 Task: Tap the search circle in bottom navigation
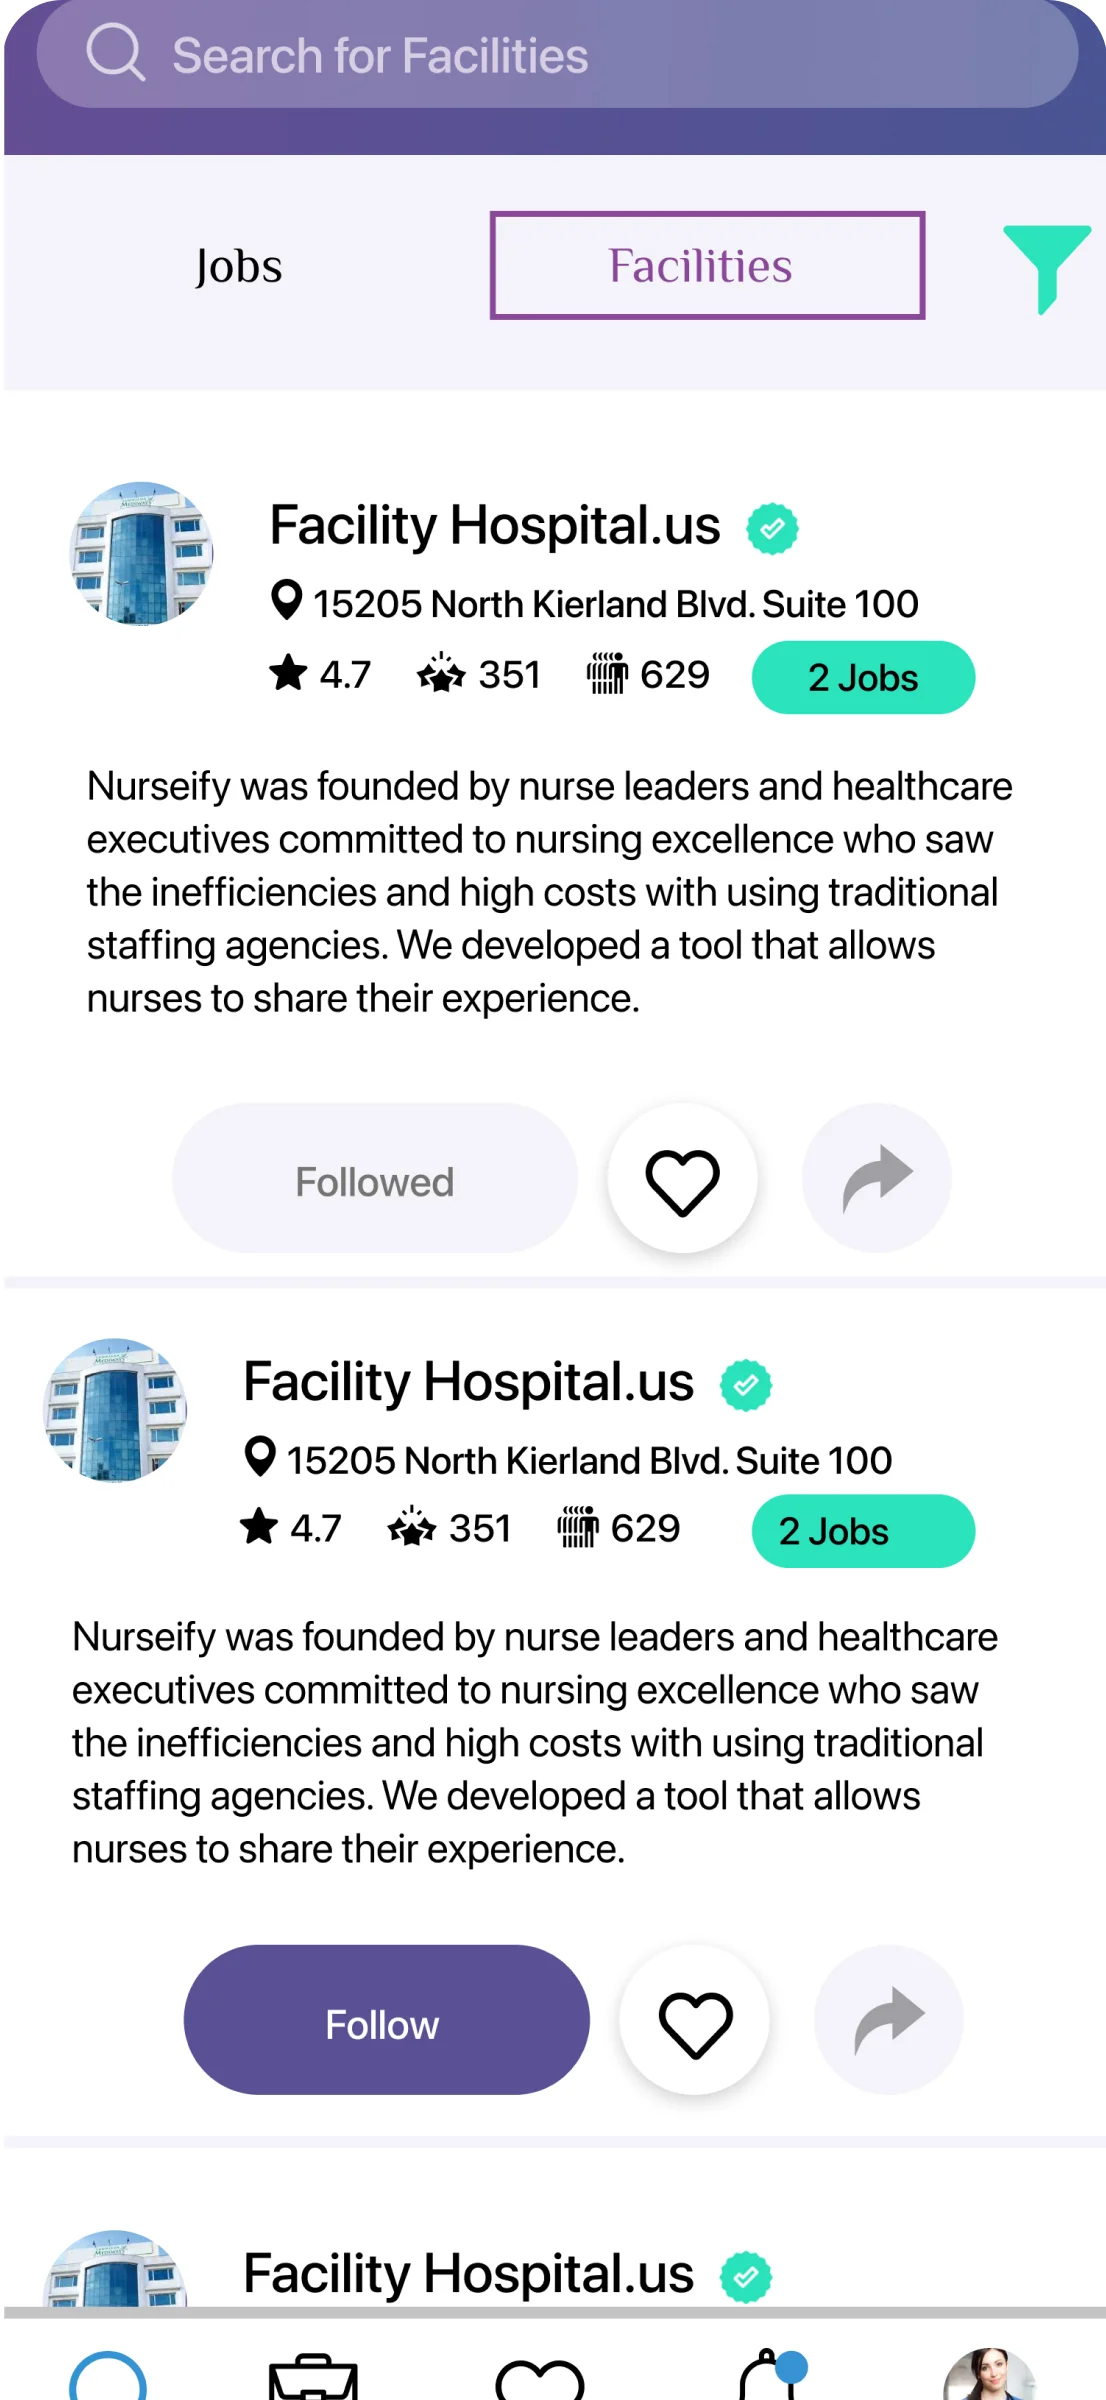(108, 2376)
